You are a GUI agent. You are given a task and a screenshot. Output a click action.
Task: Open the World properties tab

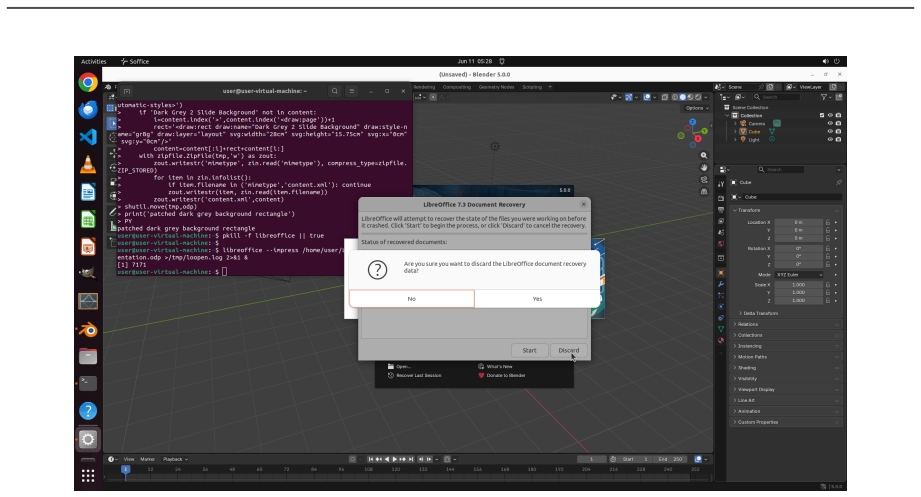721,244
